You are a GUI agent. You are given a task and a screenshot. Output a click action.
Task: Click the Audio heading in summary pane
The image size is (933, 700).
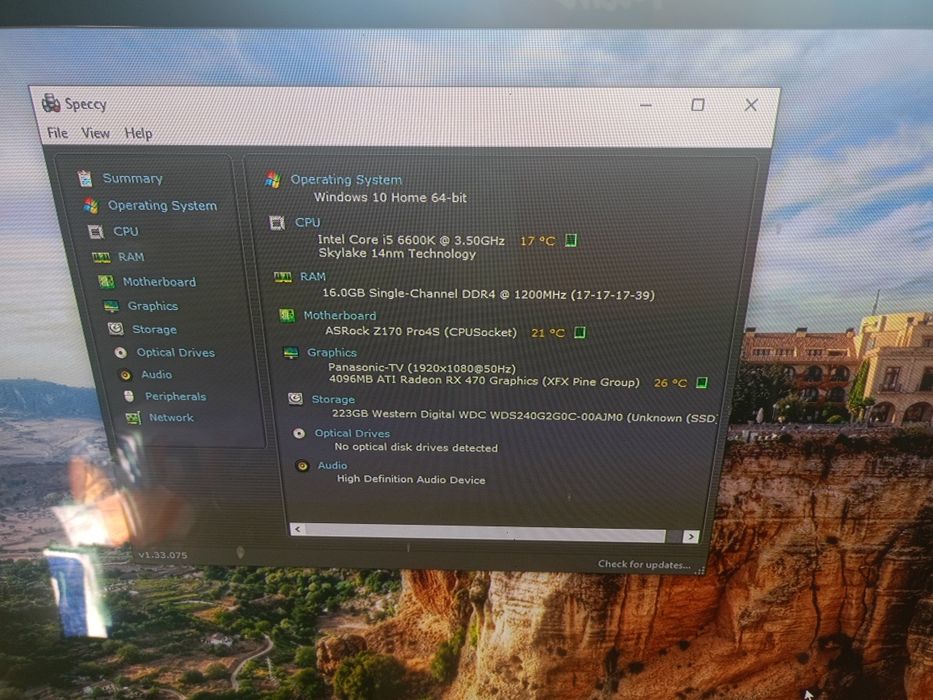[332, 465]
